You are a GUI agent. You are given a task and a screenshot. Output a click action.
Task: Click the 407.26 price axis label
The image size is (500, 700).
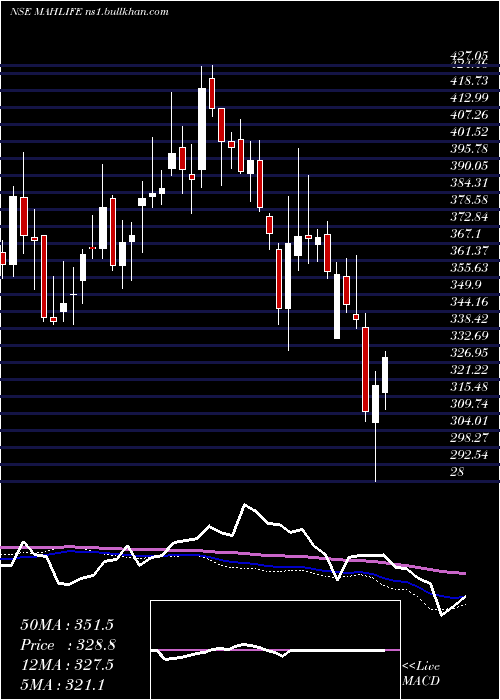click(x=469, y=115)
